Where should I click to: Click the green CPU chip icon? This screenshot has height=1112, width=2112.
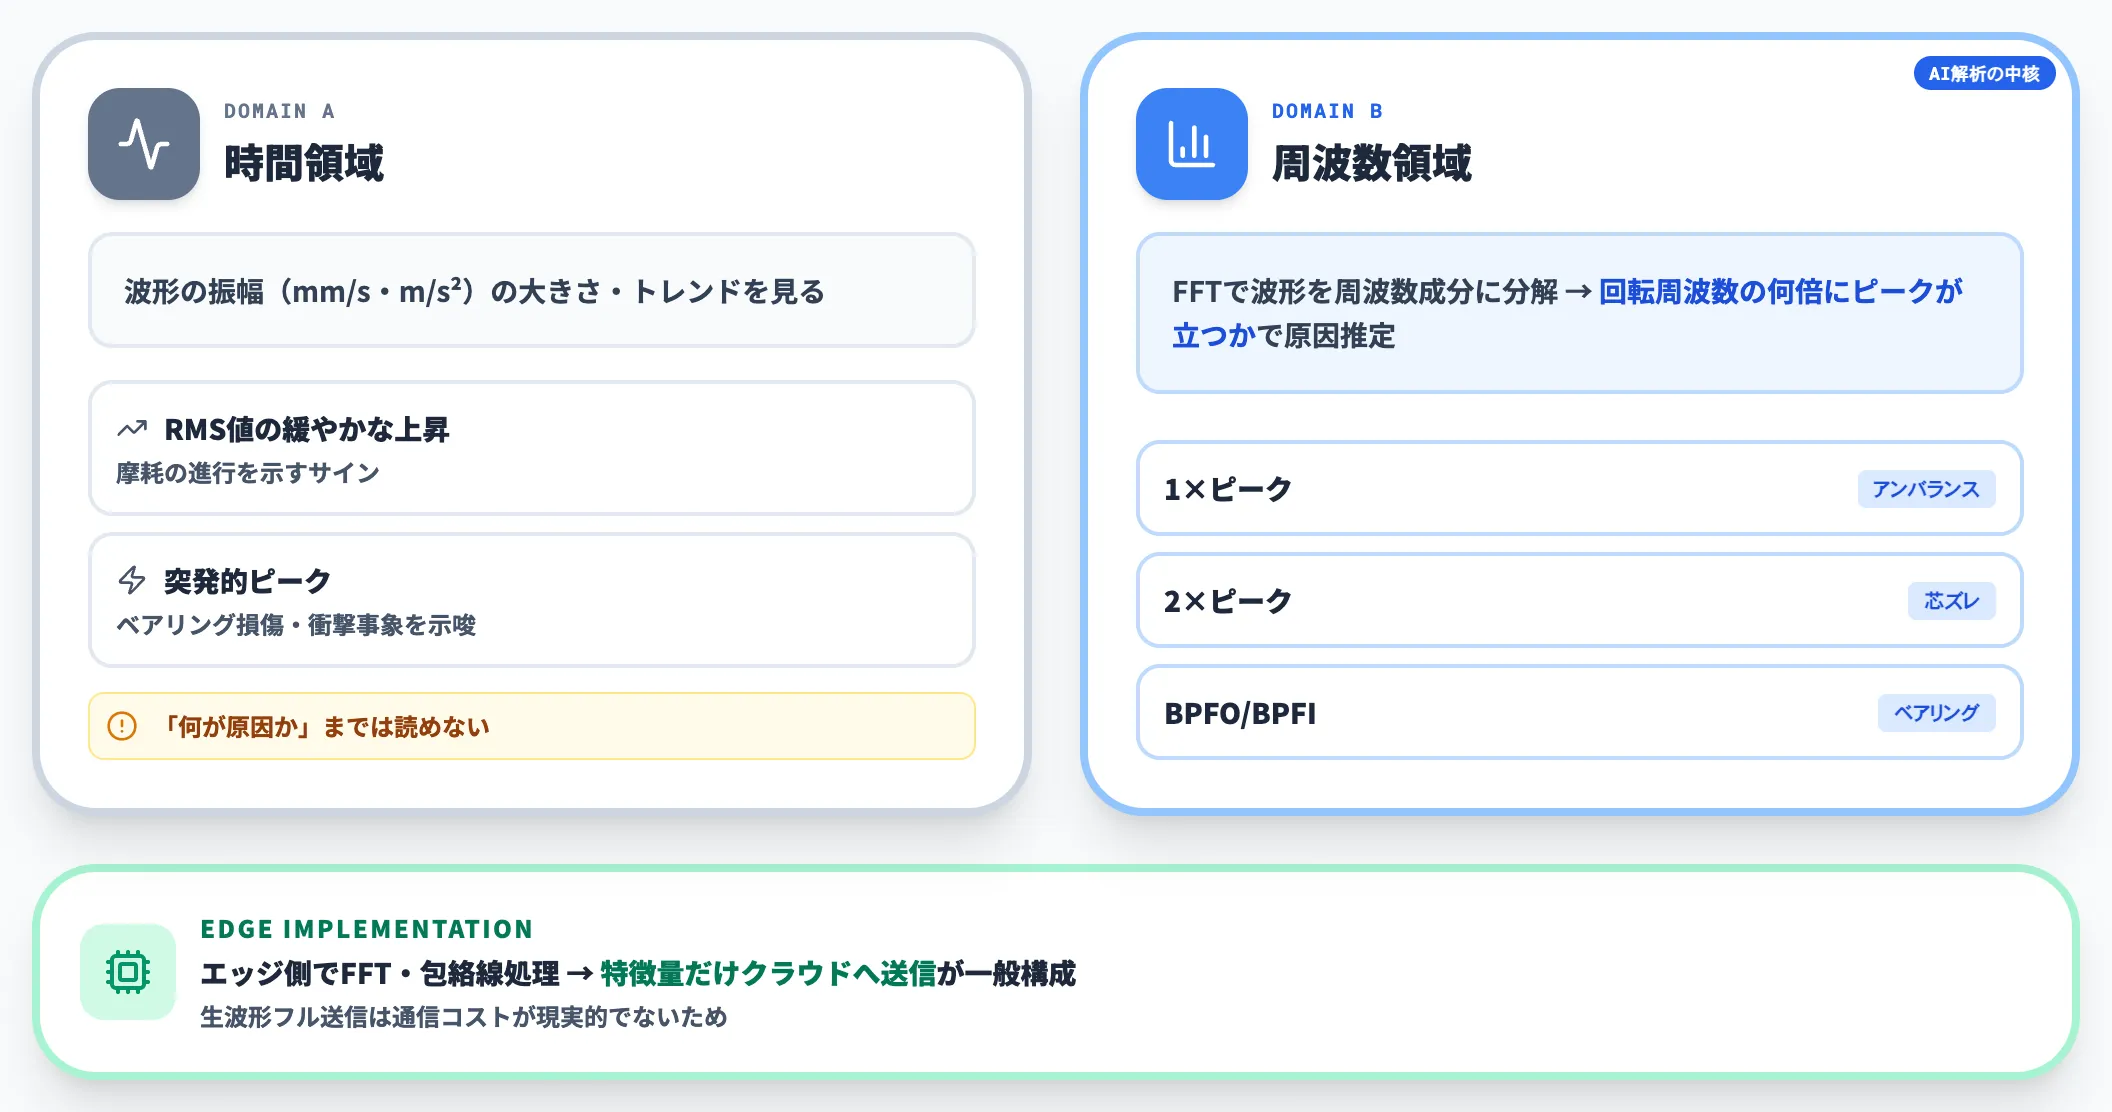pyautogui.click(x=128, y=972)
